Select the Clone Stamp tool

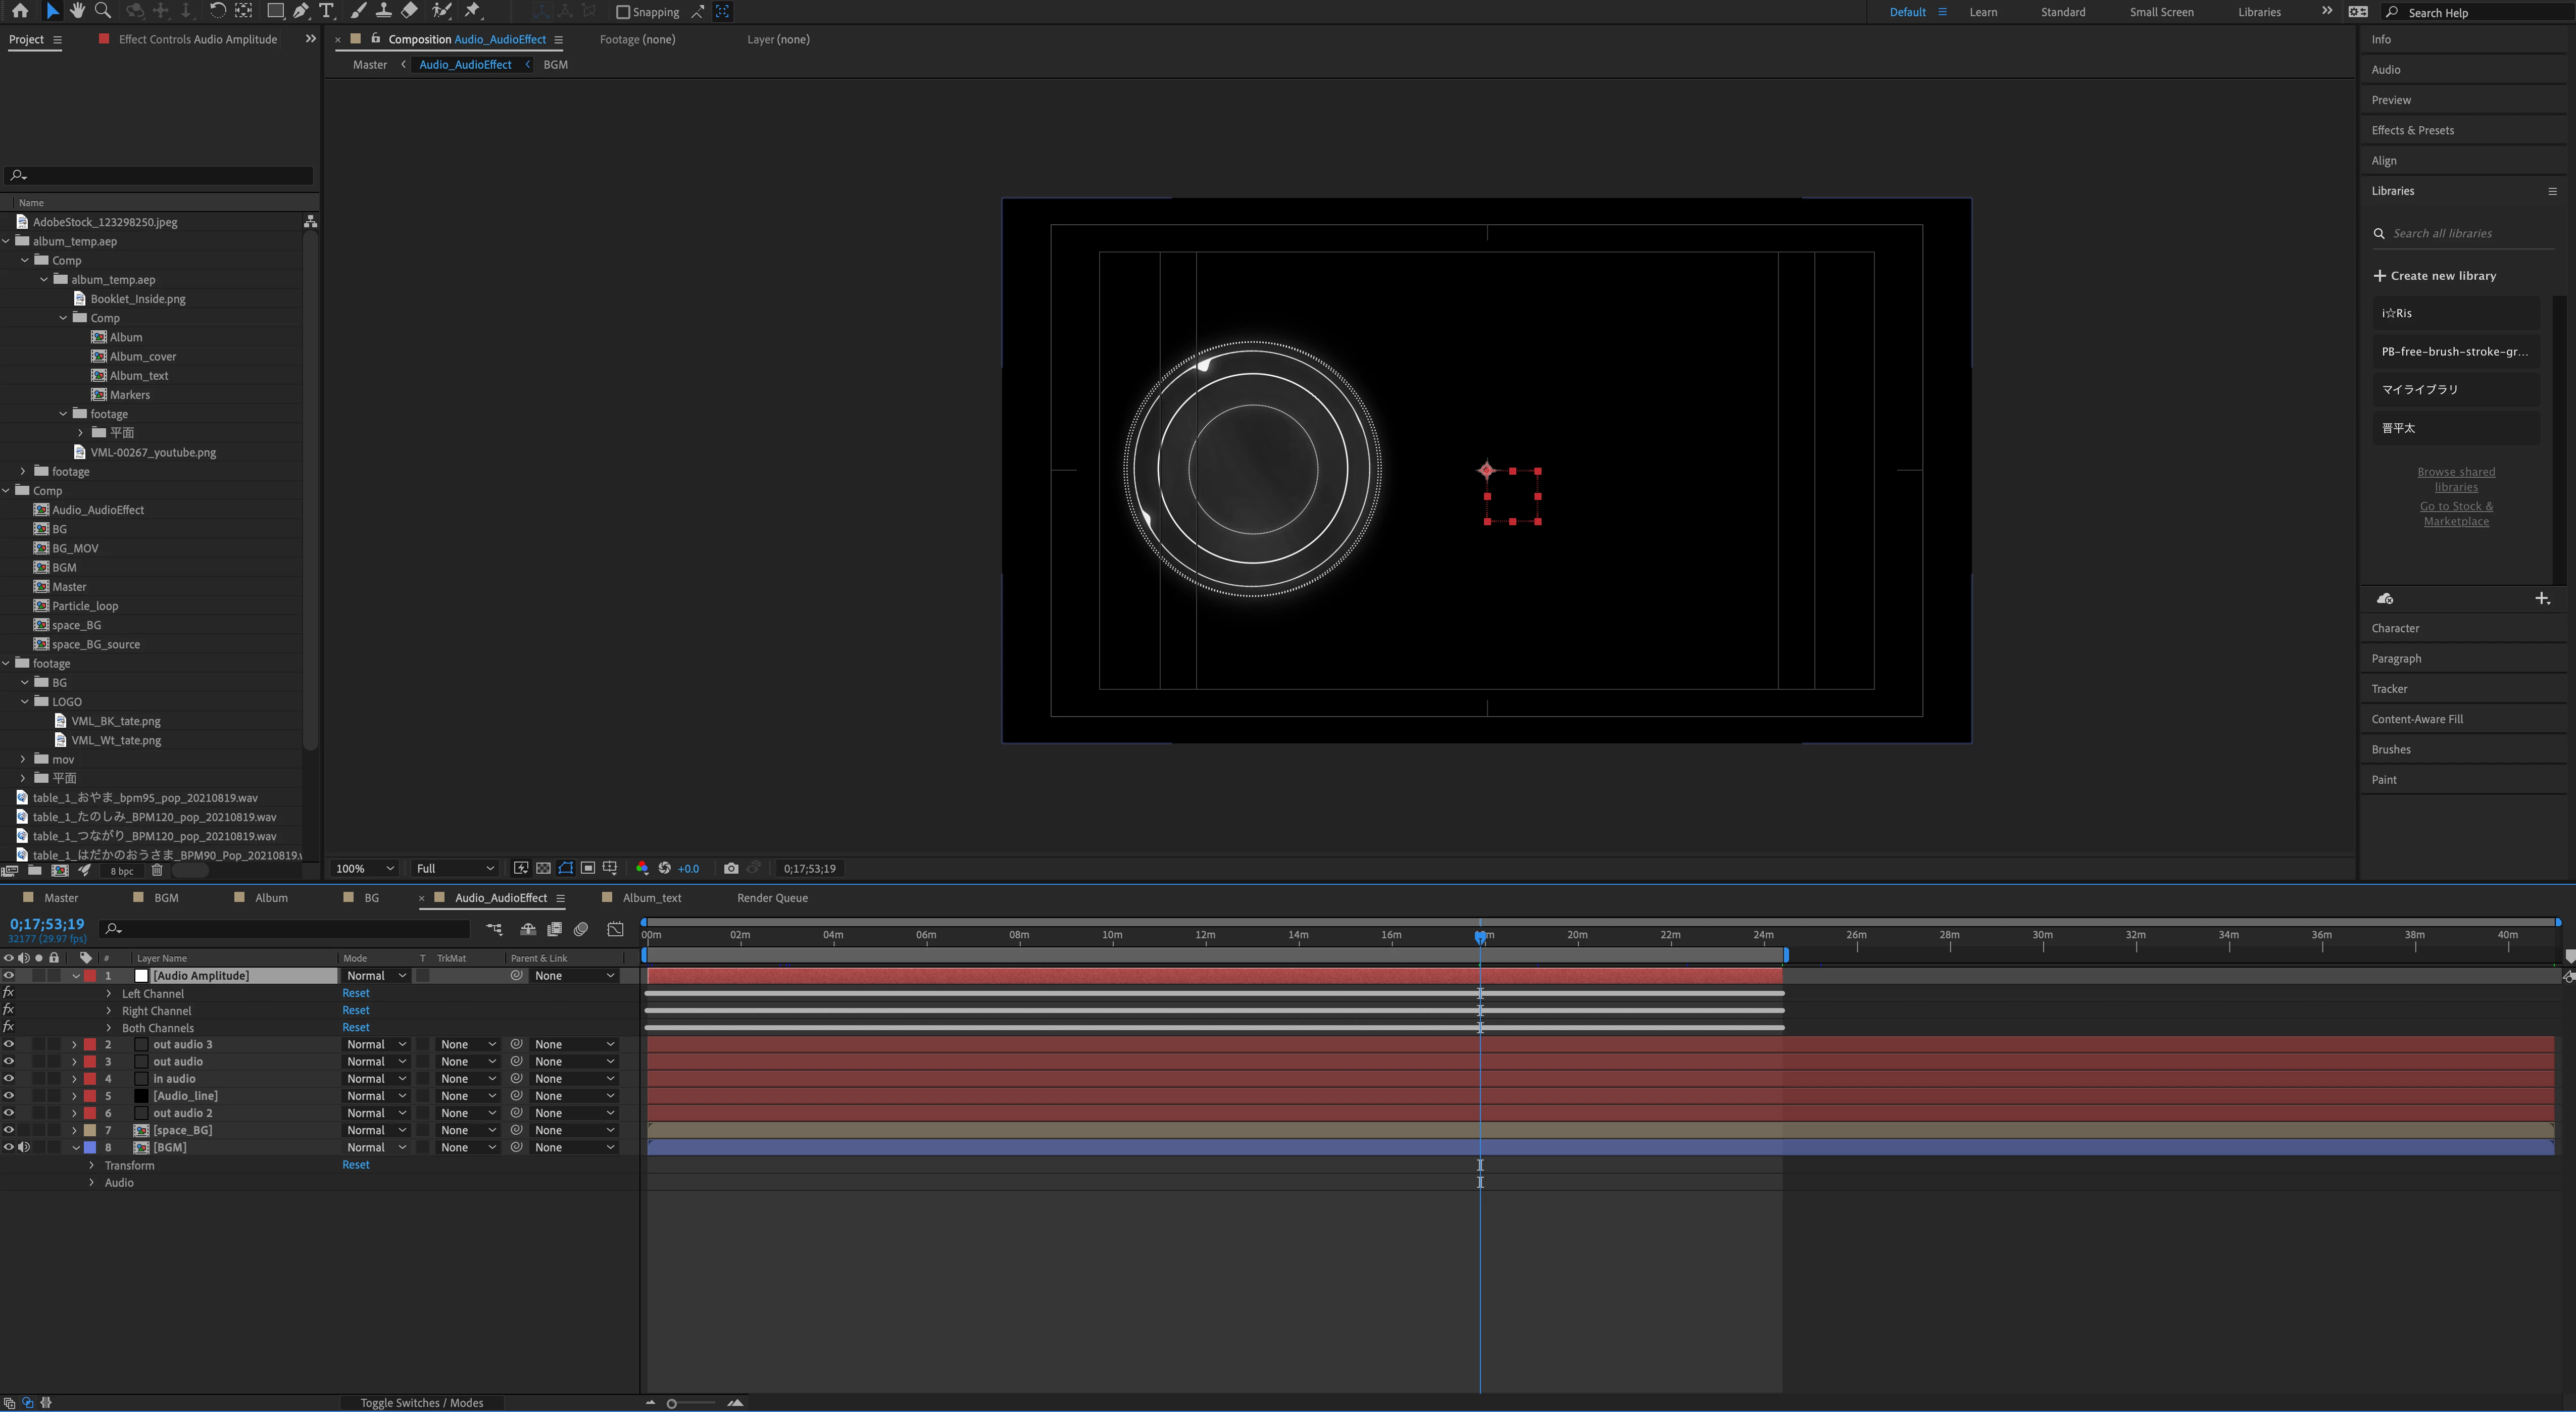[383, 11]
